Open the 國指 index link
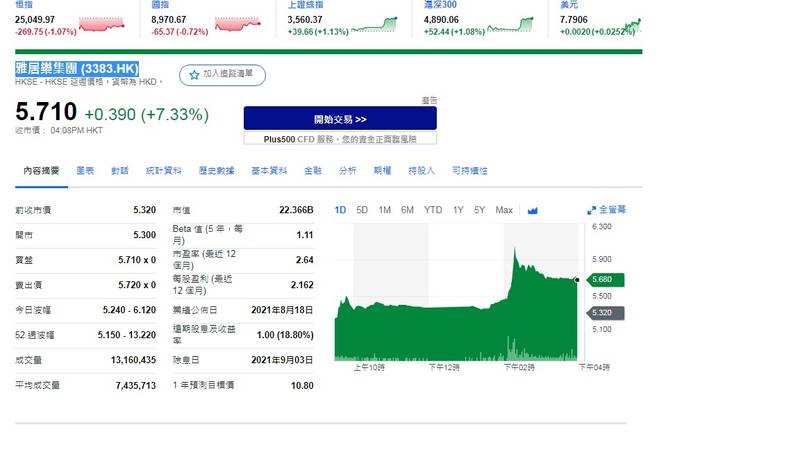 point(159,5)
